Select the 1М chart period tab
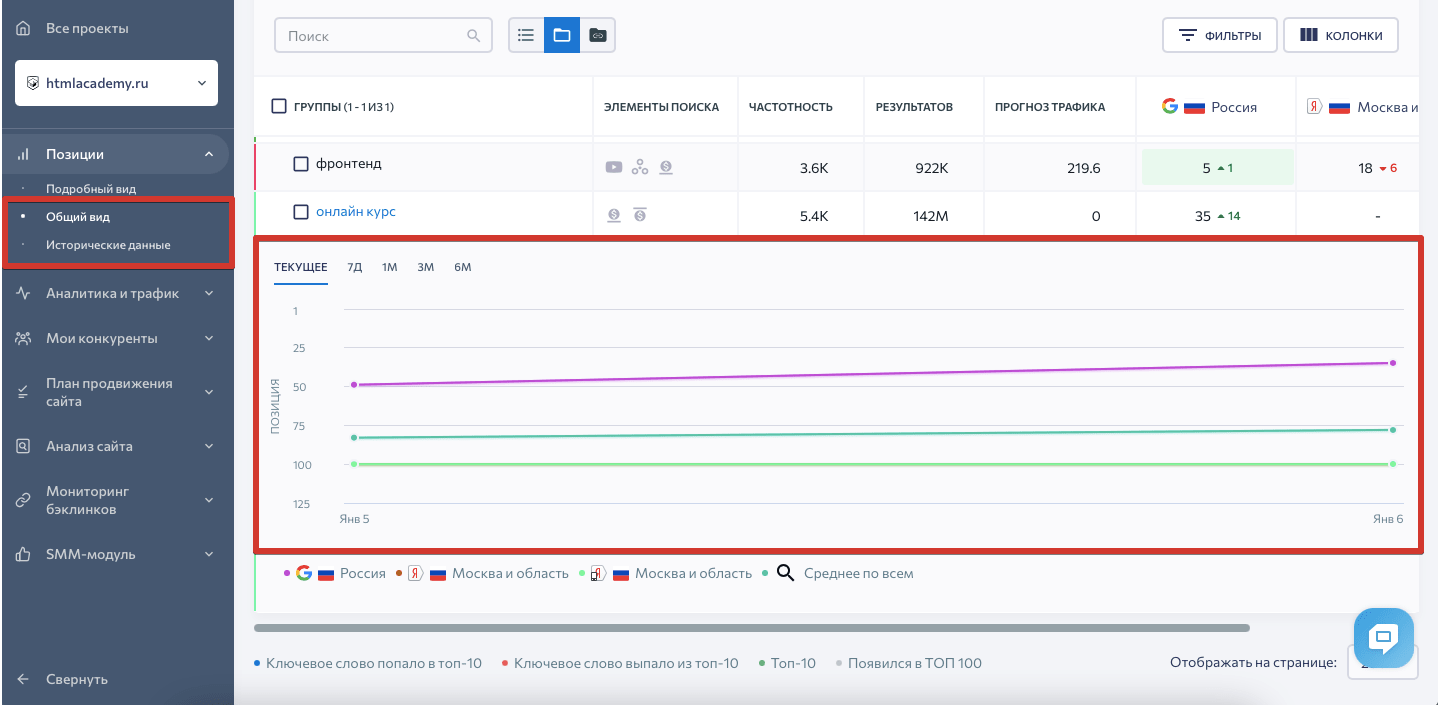1438x705 pixels. pyautogui.click(x=390, y=267)
